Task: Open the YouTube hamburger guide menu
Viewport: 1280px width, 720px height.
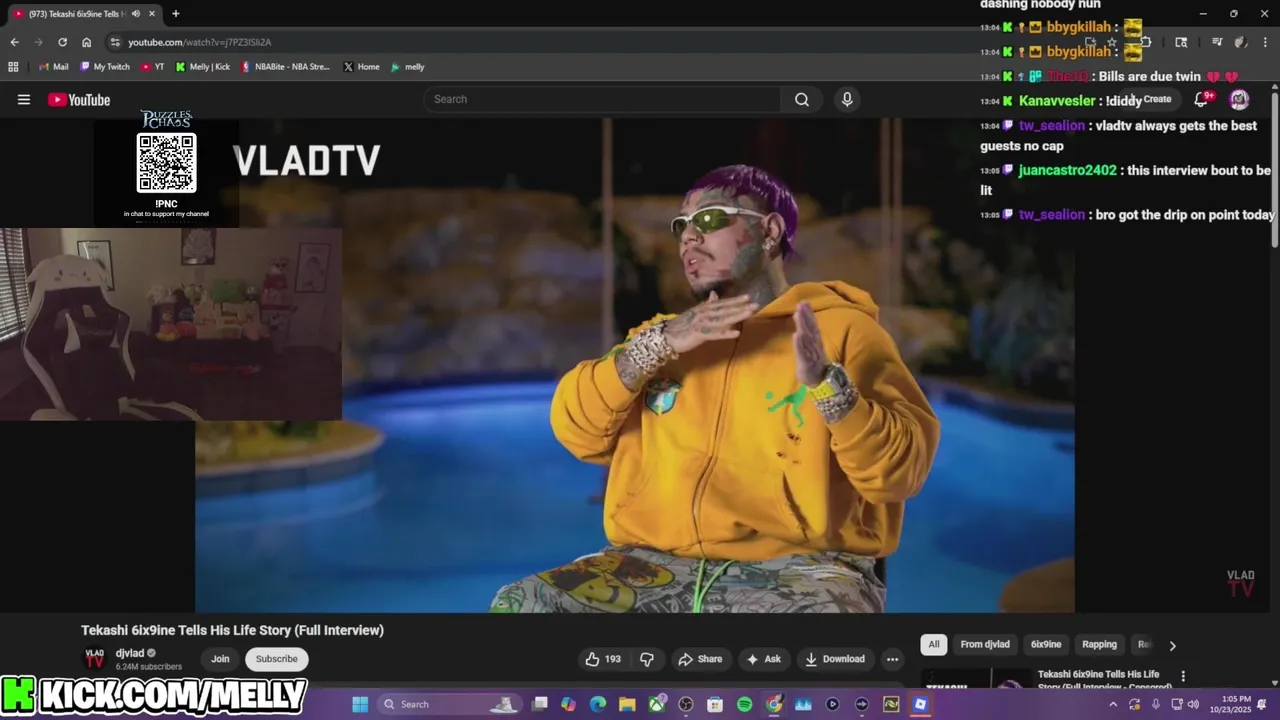Action: [x=24, y=99]
